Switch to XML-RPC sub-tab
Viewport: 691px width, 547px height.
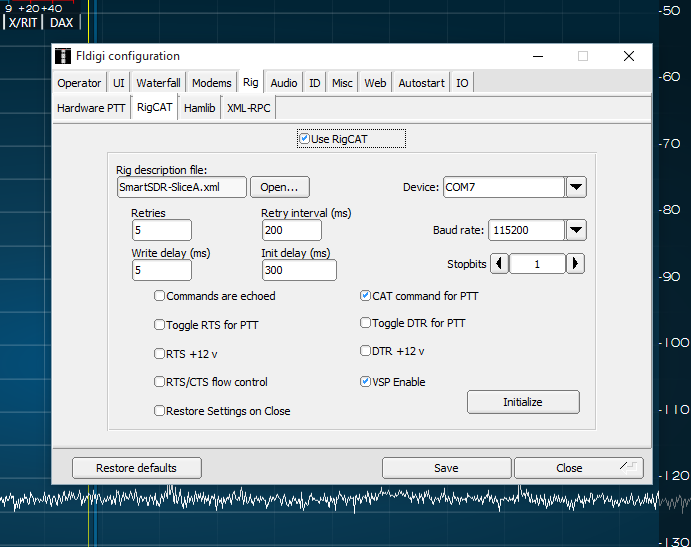coord(249,108)
